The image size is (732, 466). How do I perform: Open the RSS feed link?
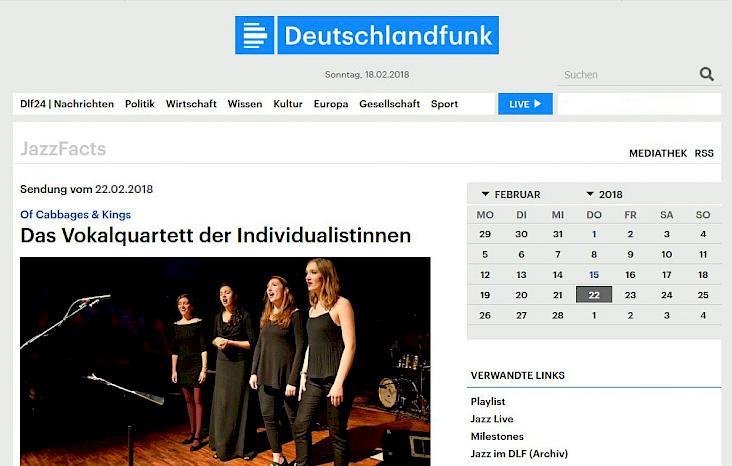click(x=704, y=153)
